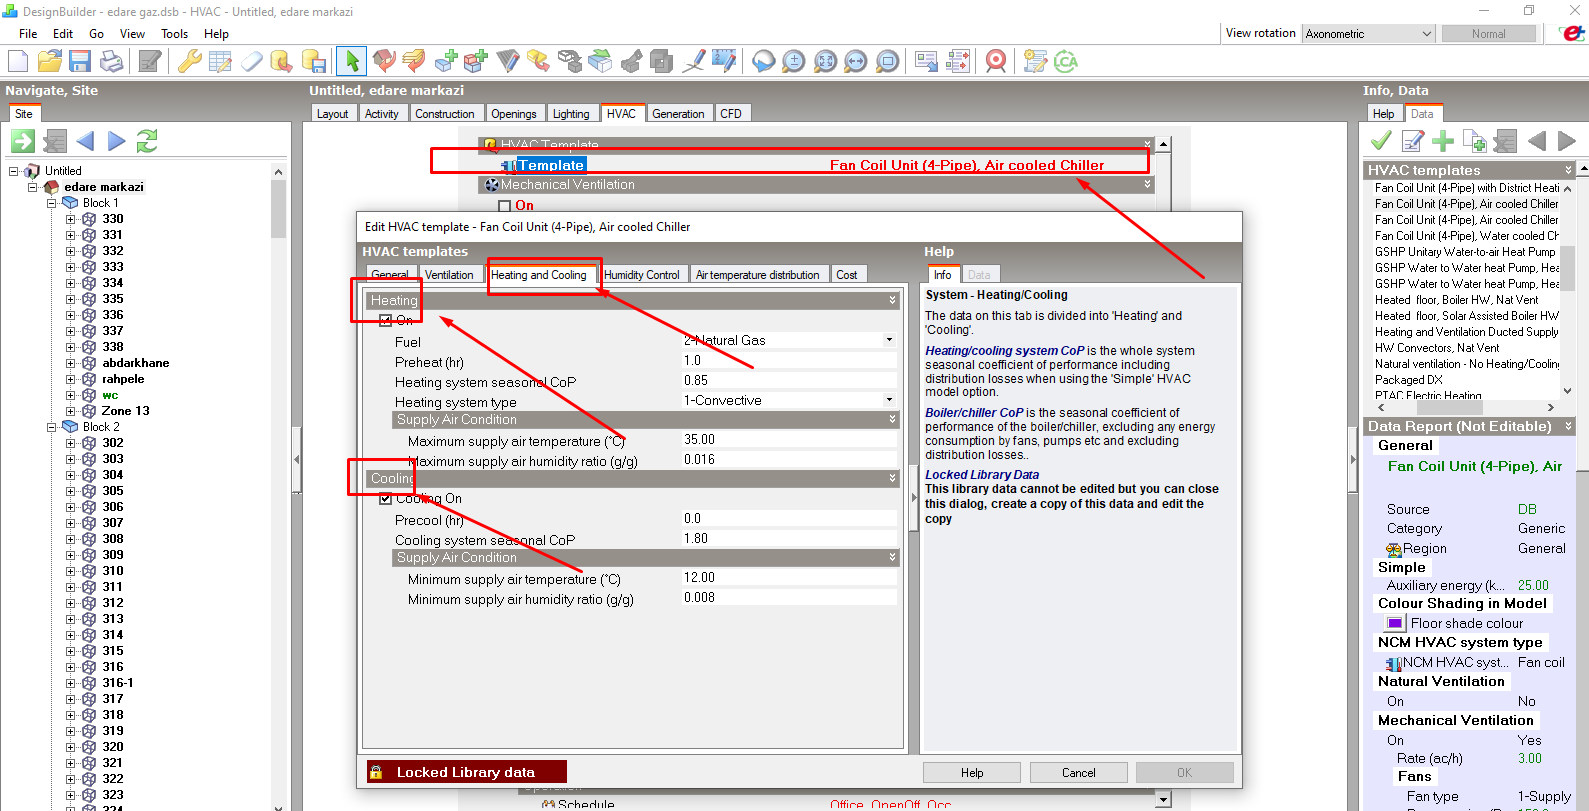
Task: Activate the green arrow select tool
Action: (x=351, y=61)
